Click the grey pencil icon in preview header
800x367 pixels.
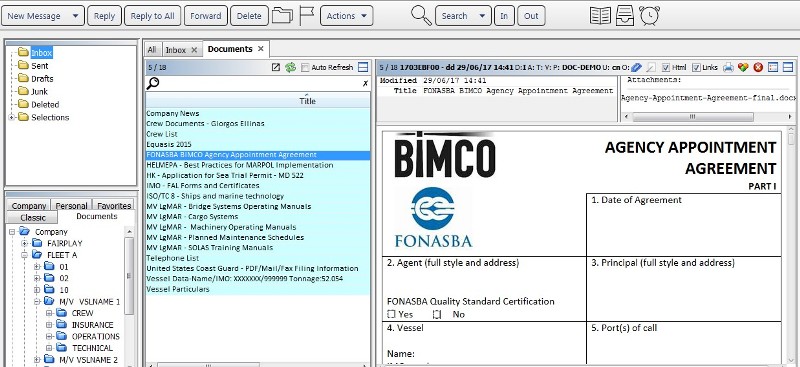point(651,67)
